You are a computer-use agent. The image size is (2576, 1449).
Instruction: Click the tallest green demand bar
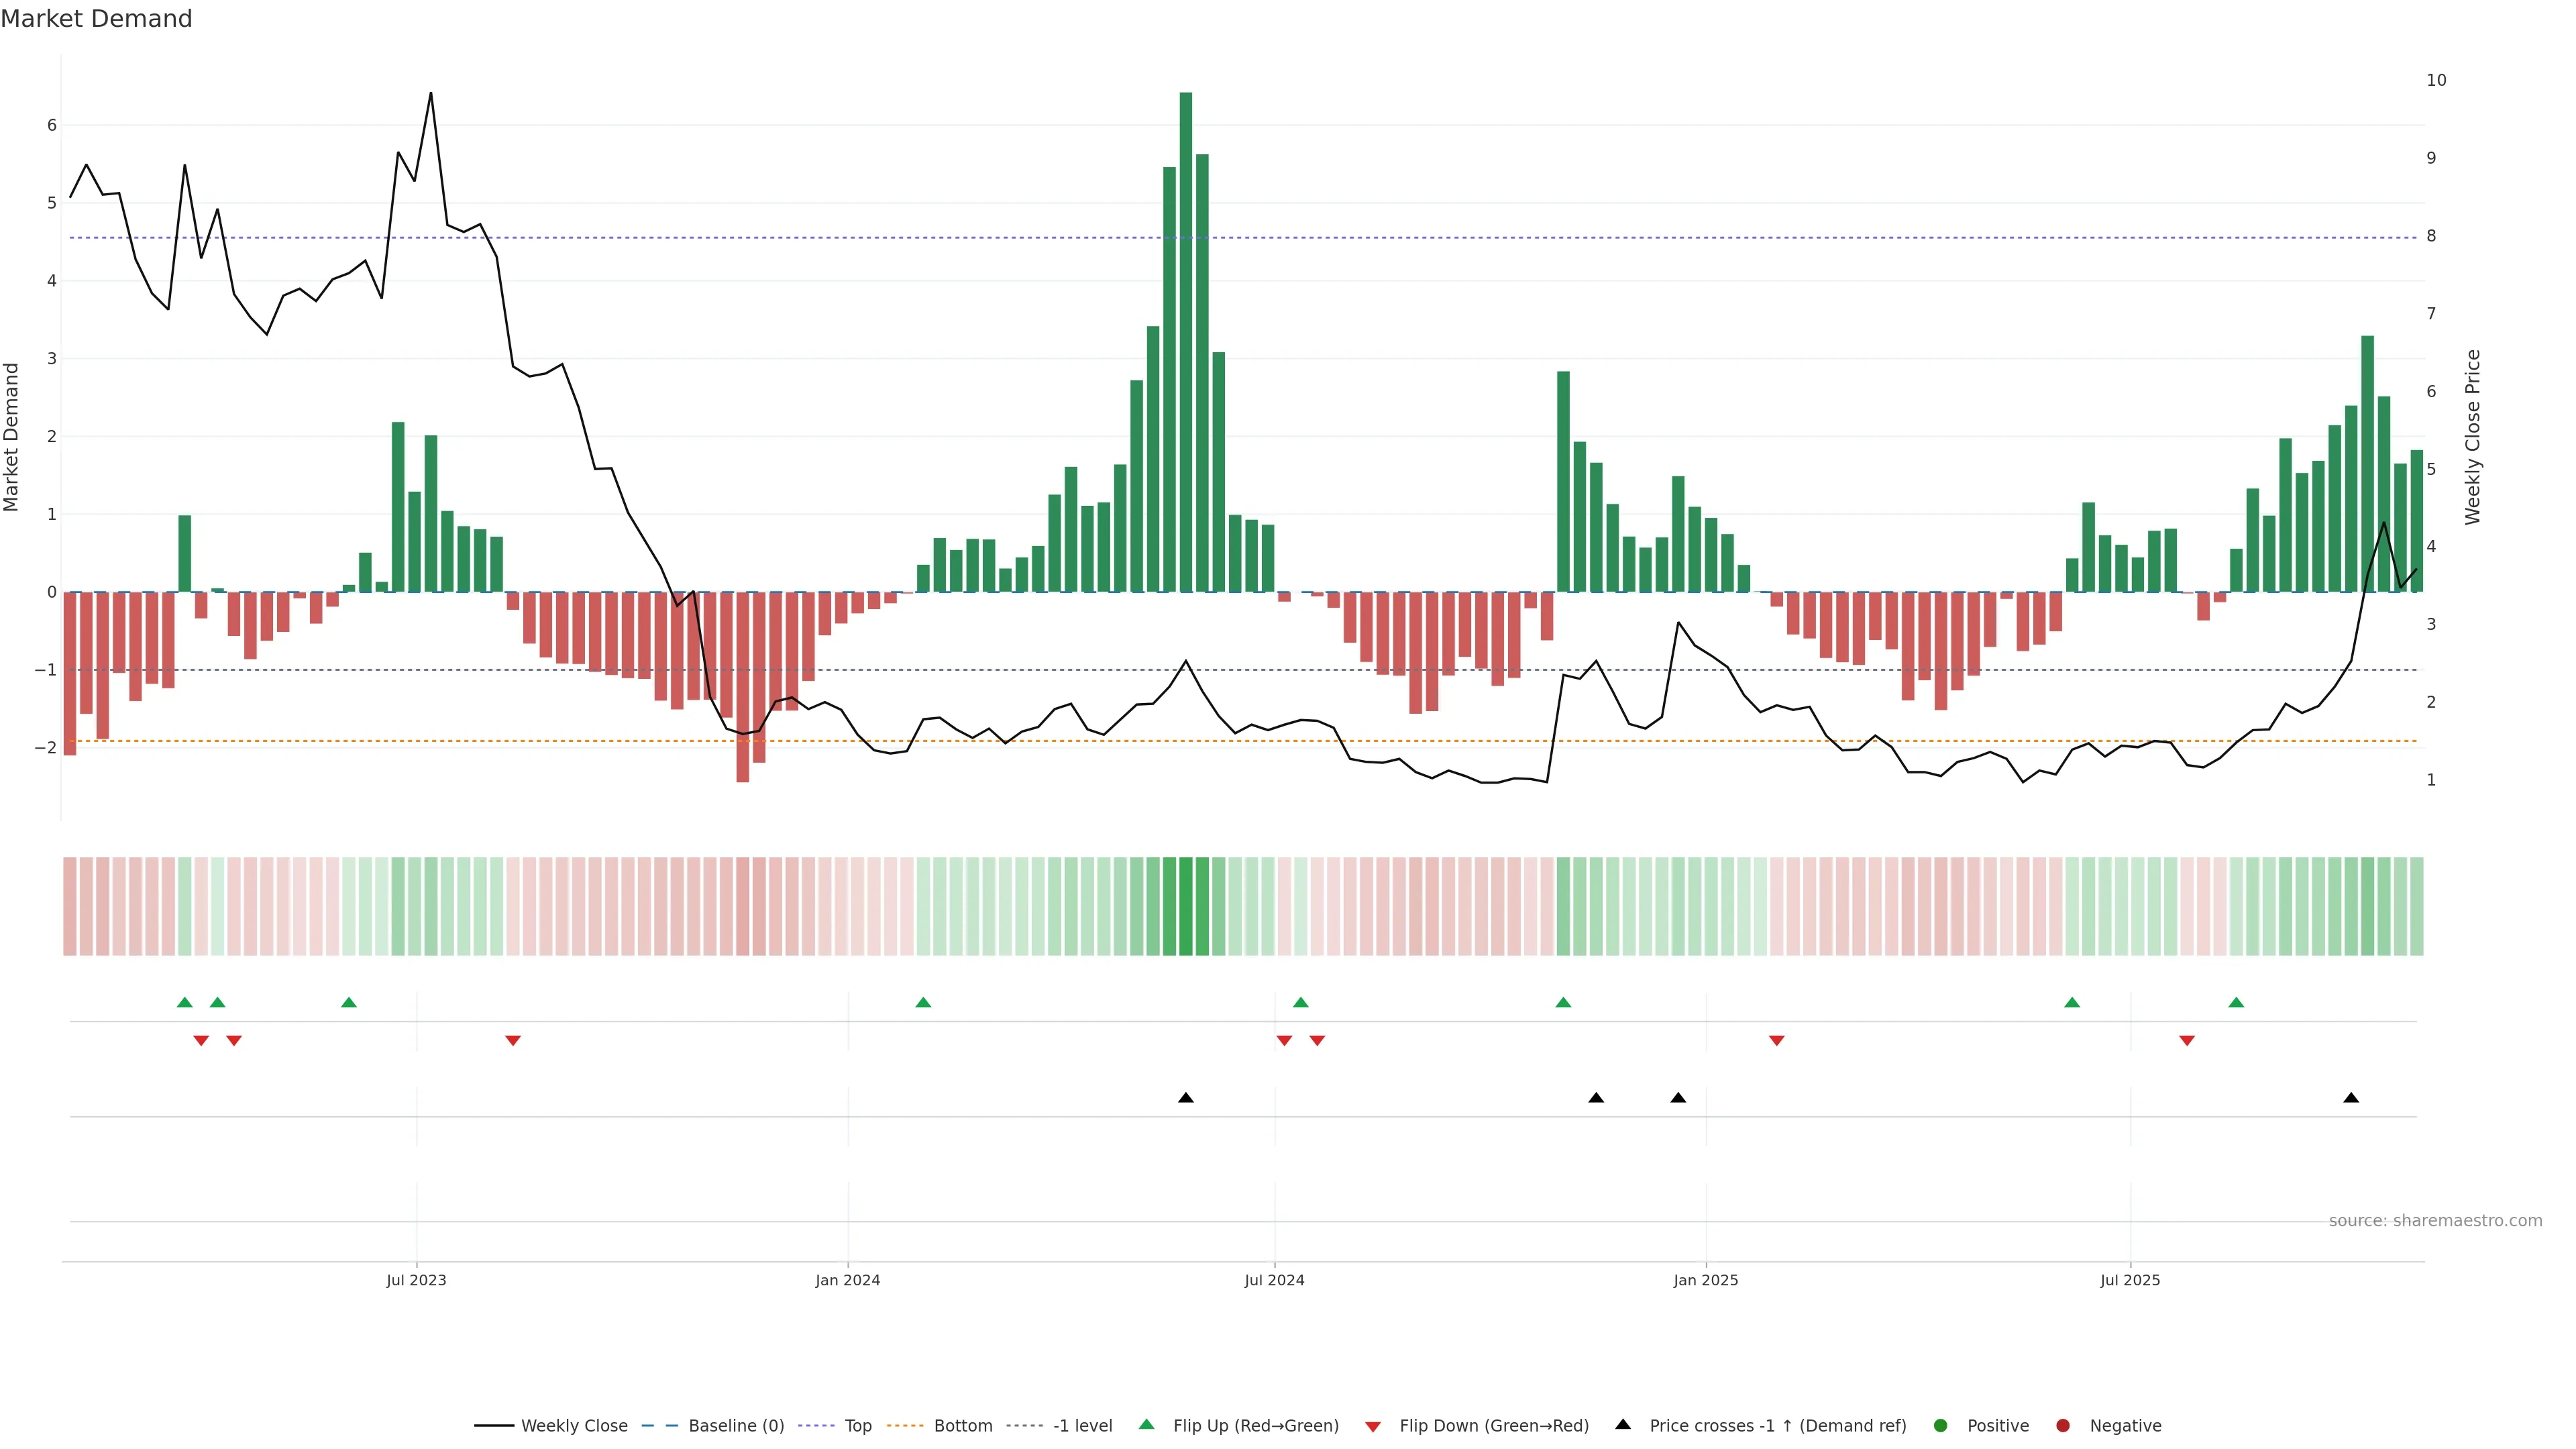coord(1185,340)
